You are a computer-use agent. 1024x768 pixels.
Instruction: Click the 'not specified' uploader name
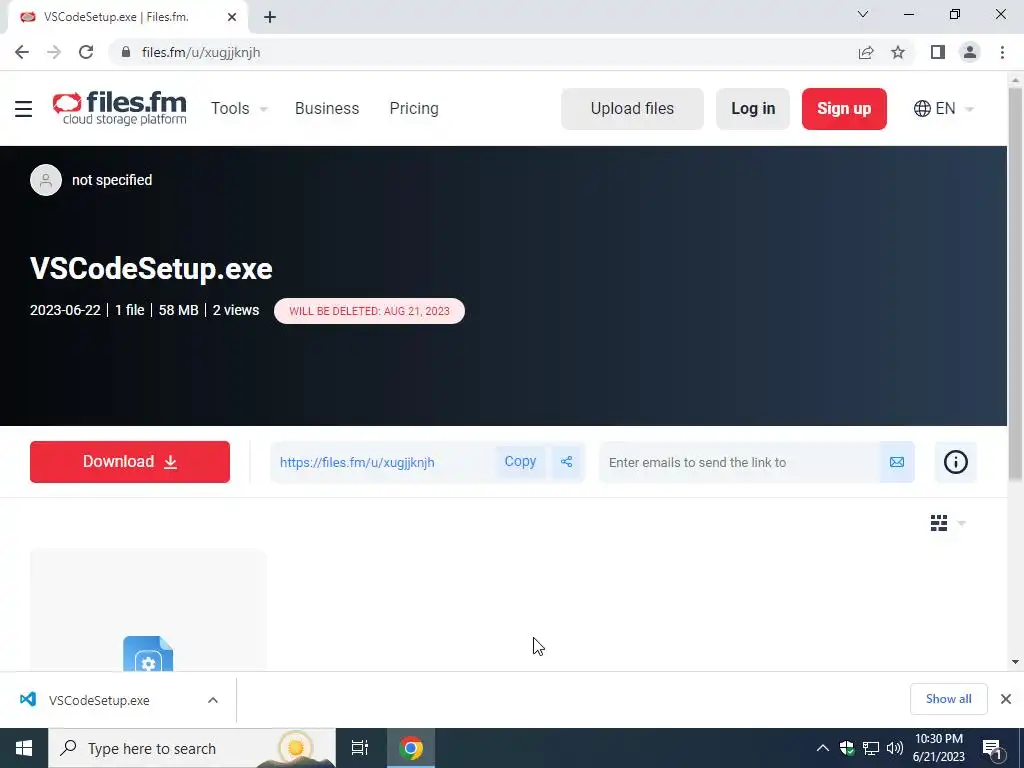point(112,180)
